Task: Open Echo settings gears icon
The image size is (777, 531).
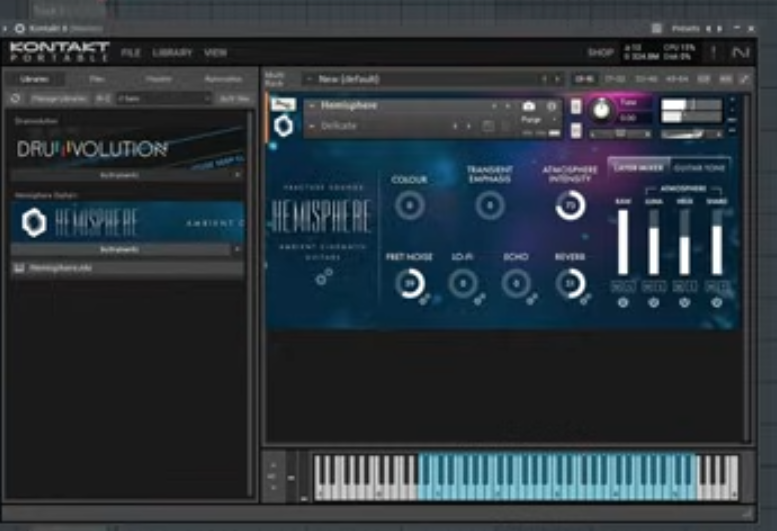Action: tap(532, 299)
